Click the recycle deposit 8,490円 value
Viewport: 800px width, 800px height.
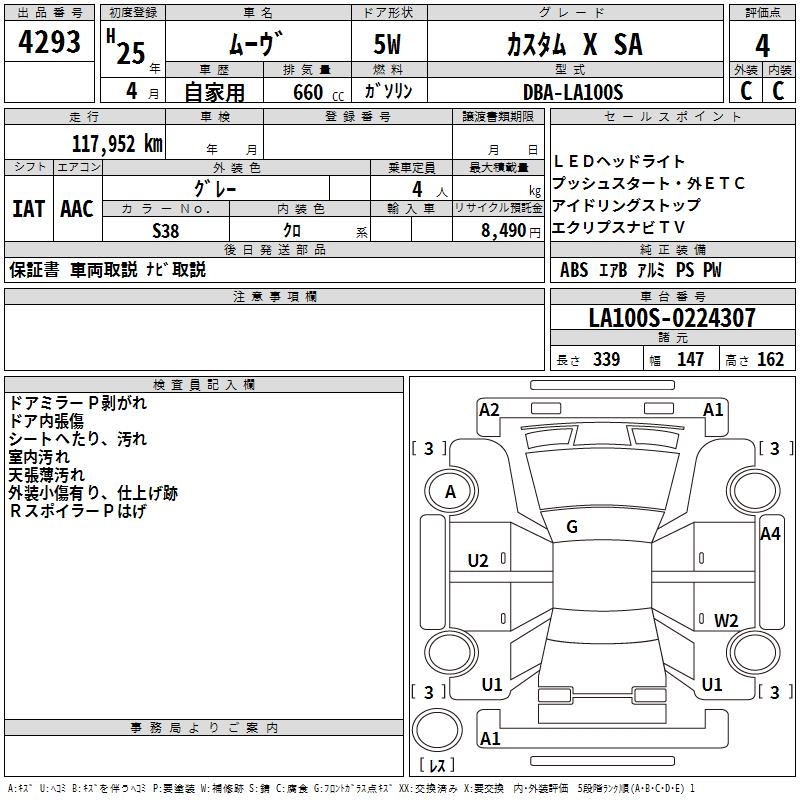[511, 230]
